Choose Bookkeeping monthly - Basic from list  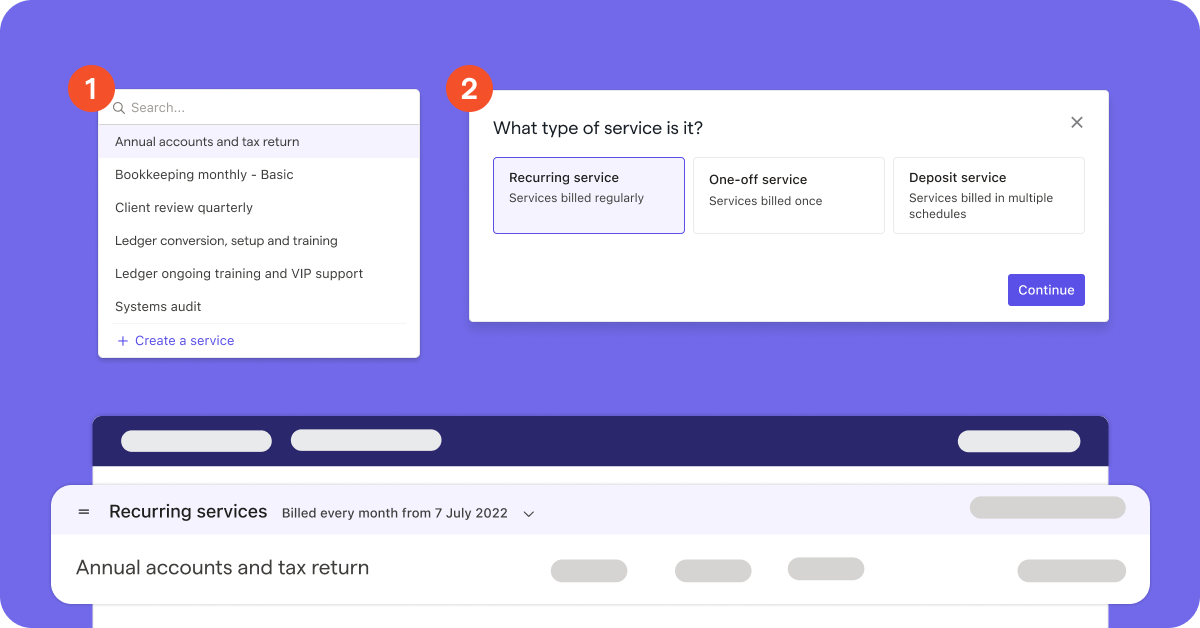point(204,175)
